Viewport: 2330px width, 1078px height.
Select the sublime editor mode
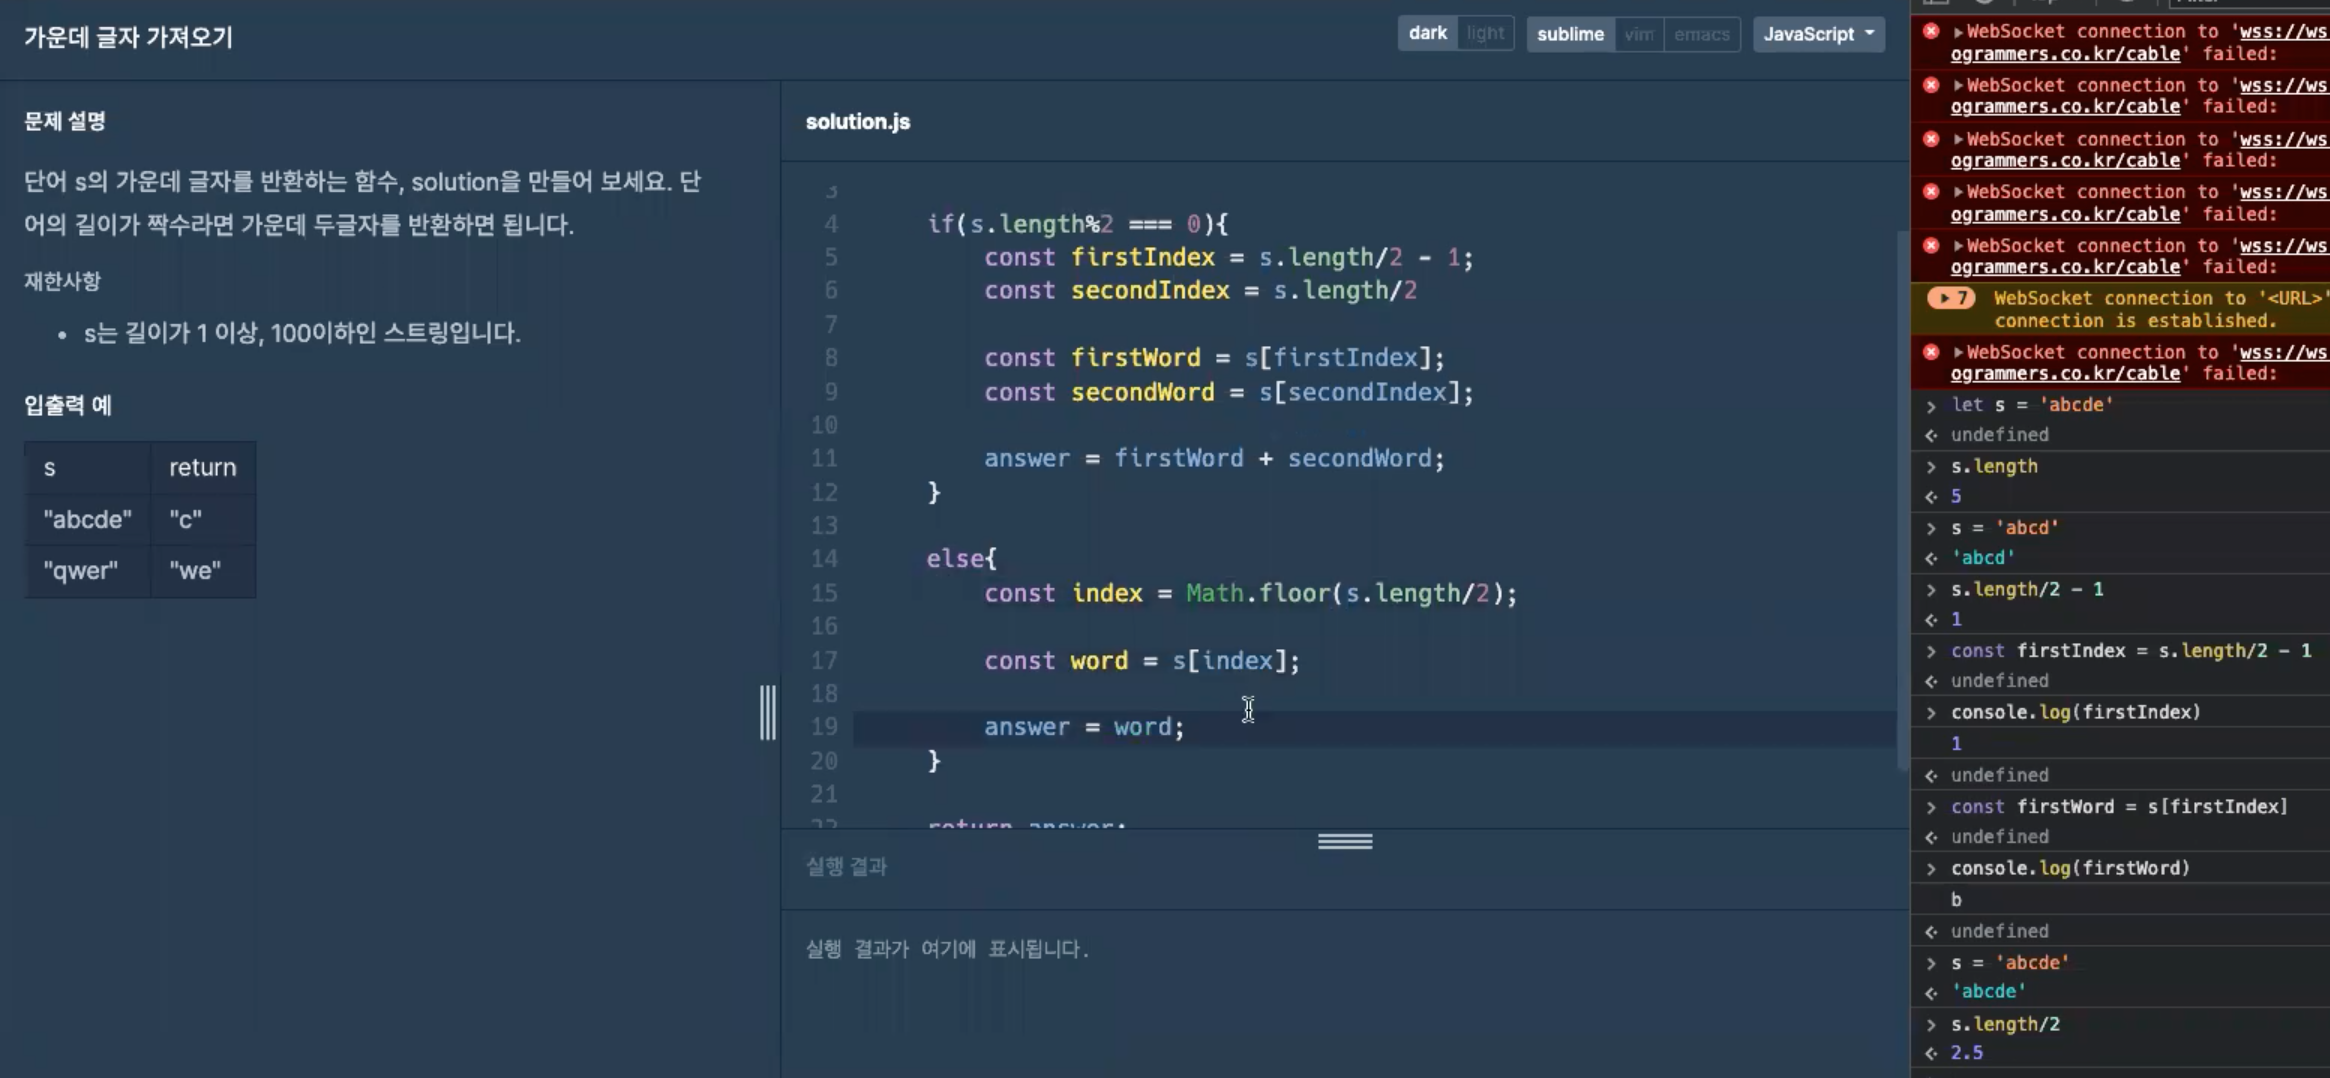click(x=1570, y=33)
